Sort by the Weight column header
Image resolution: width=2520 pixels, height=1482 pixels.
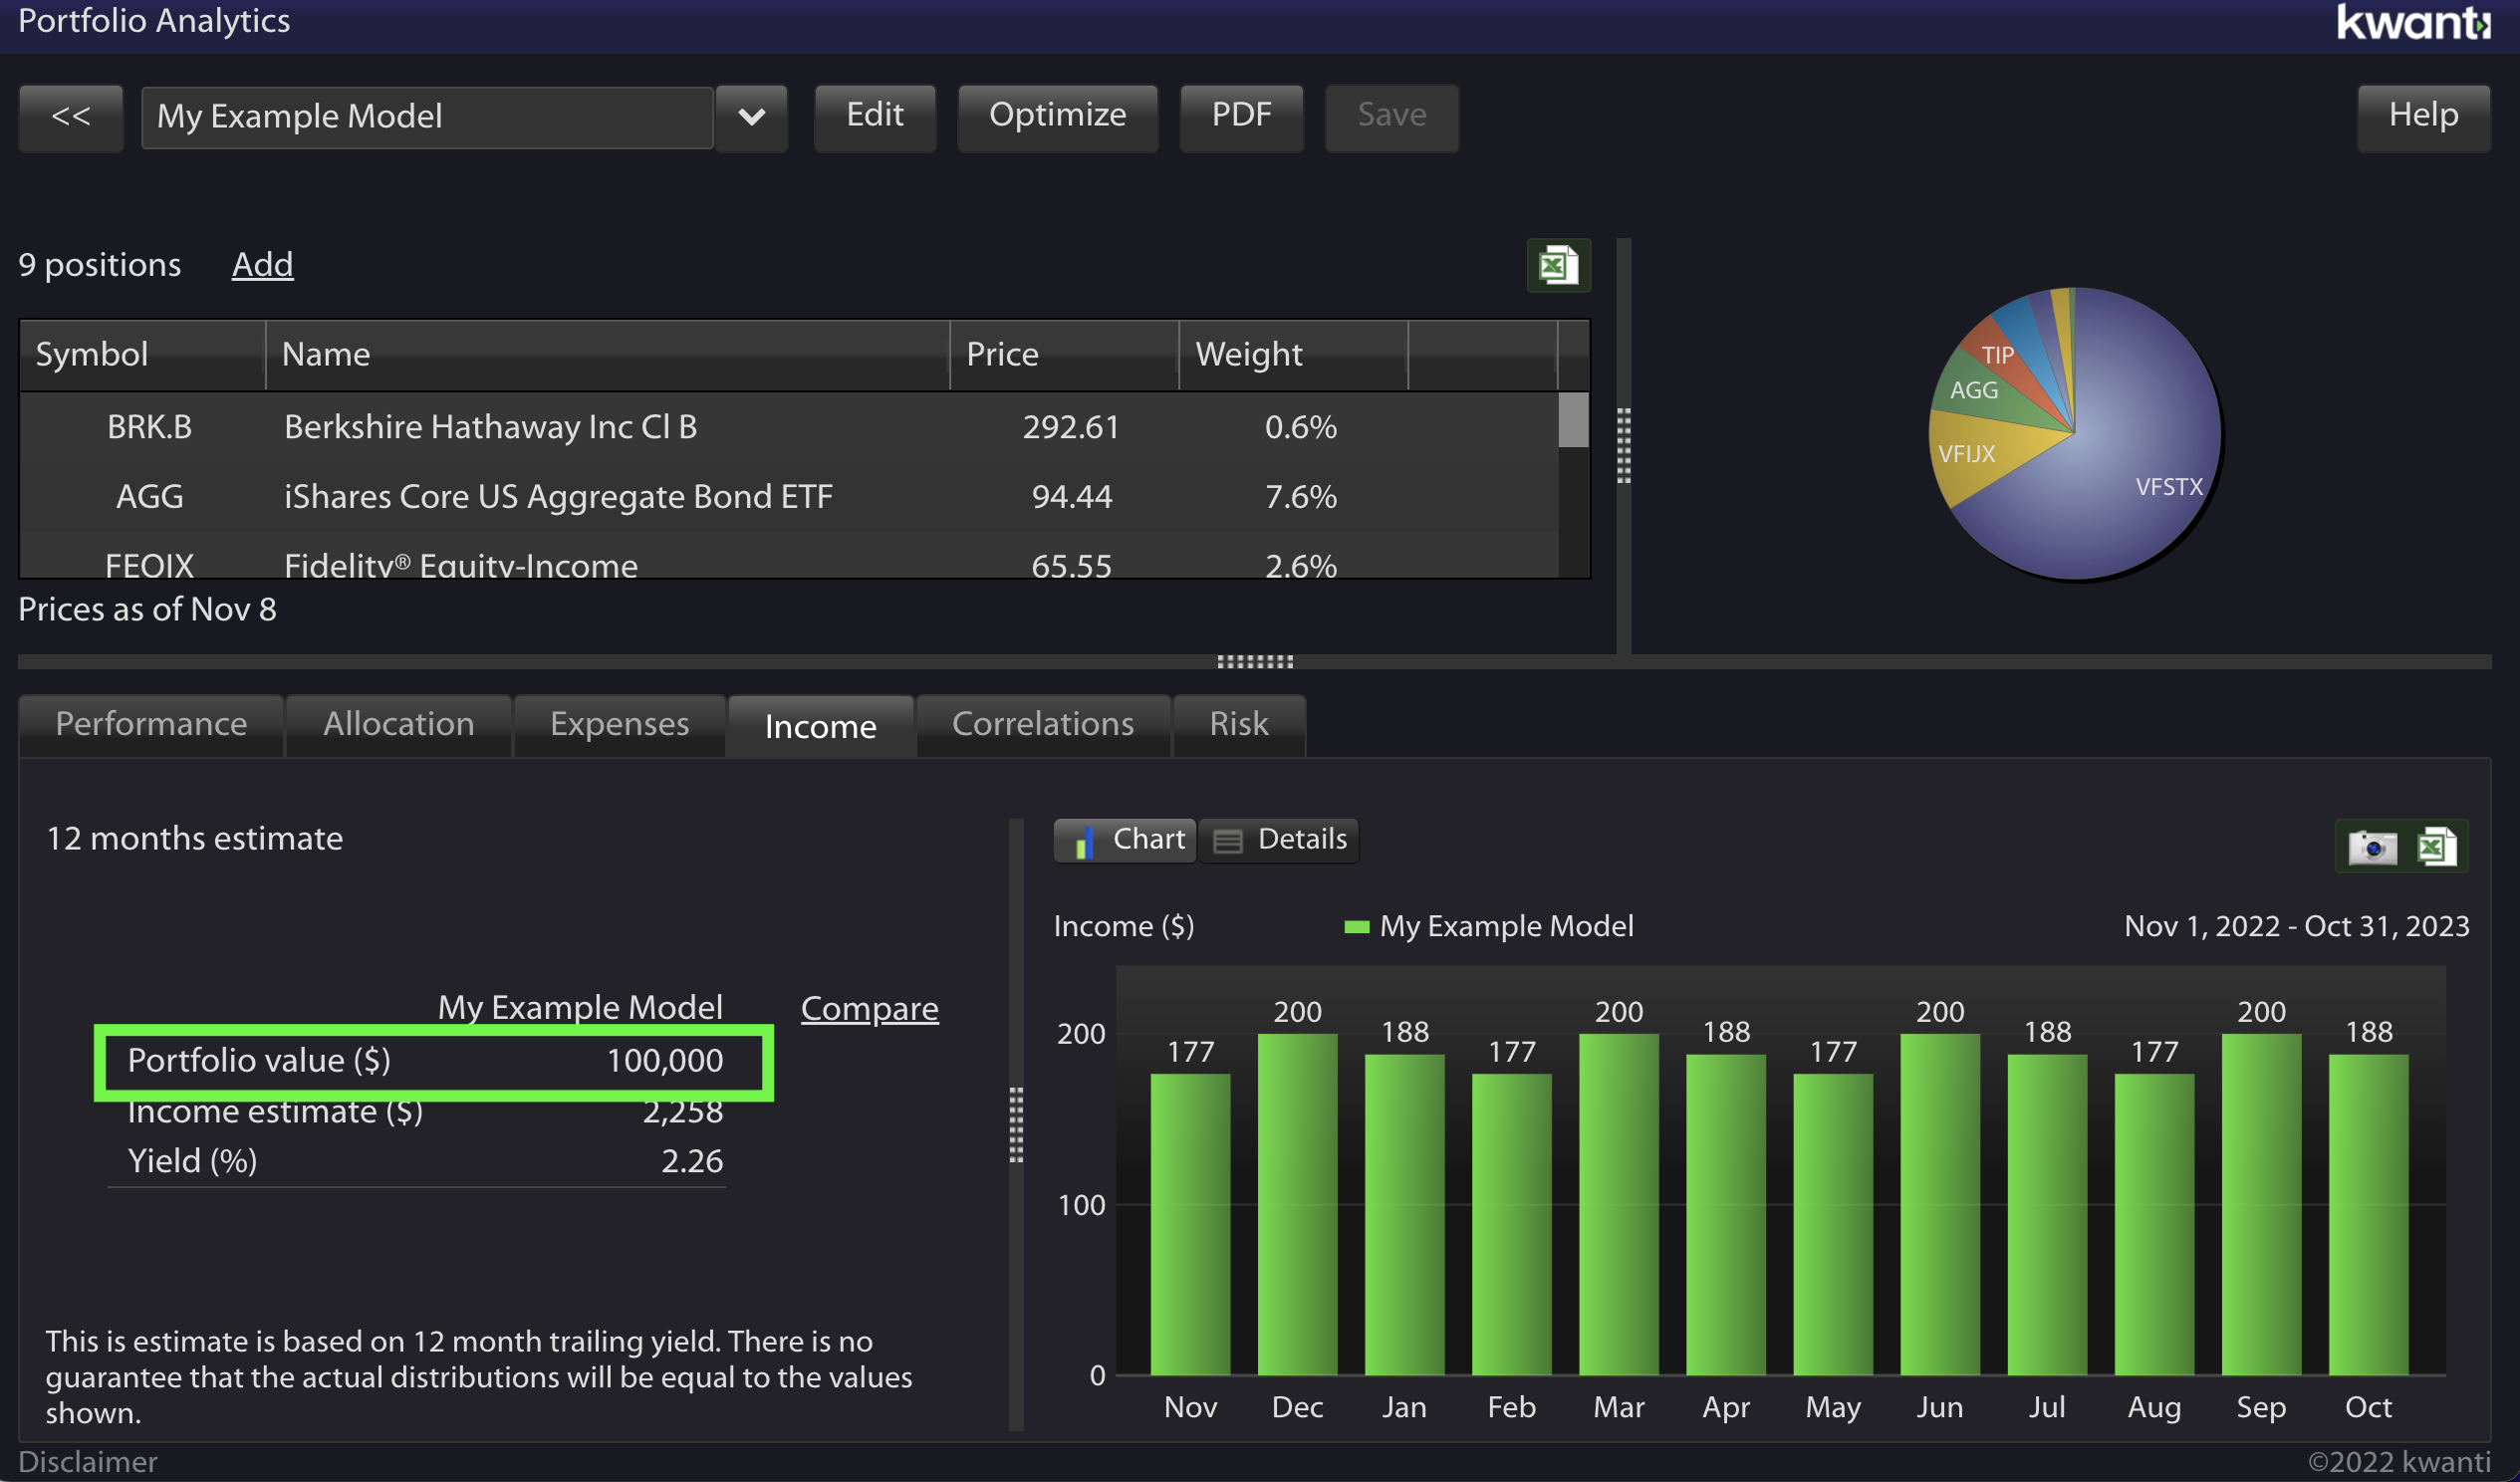click(x=1293, y=355)
